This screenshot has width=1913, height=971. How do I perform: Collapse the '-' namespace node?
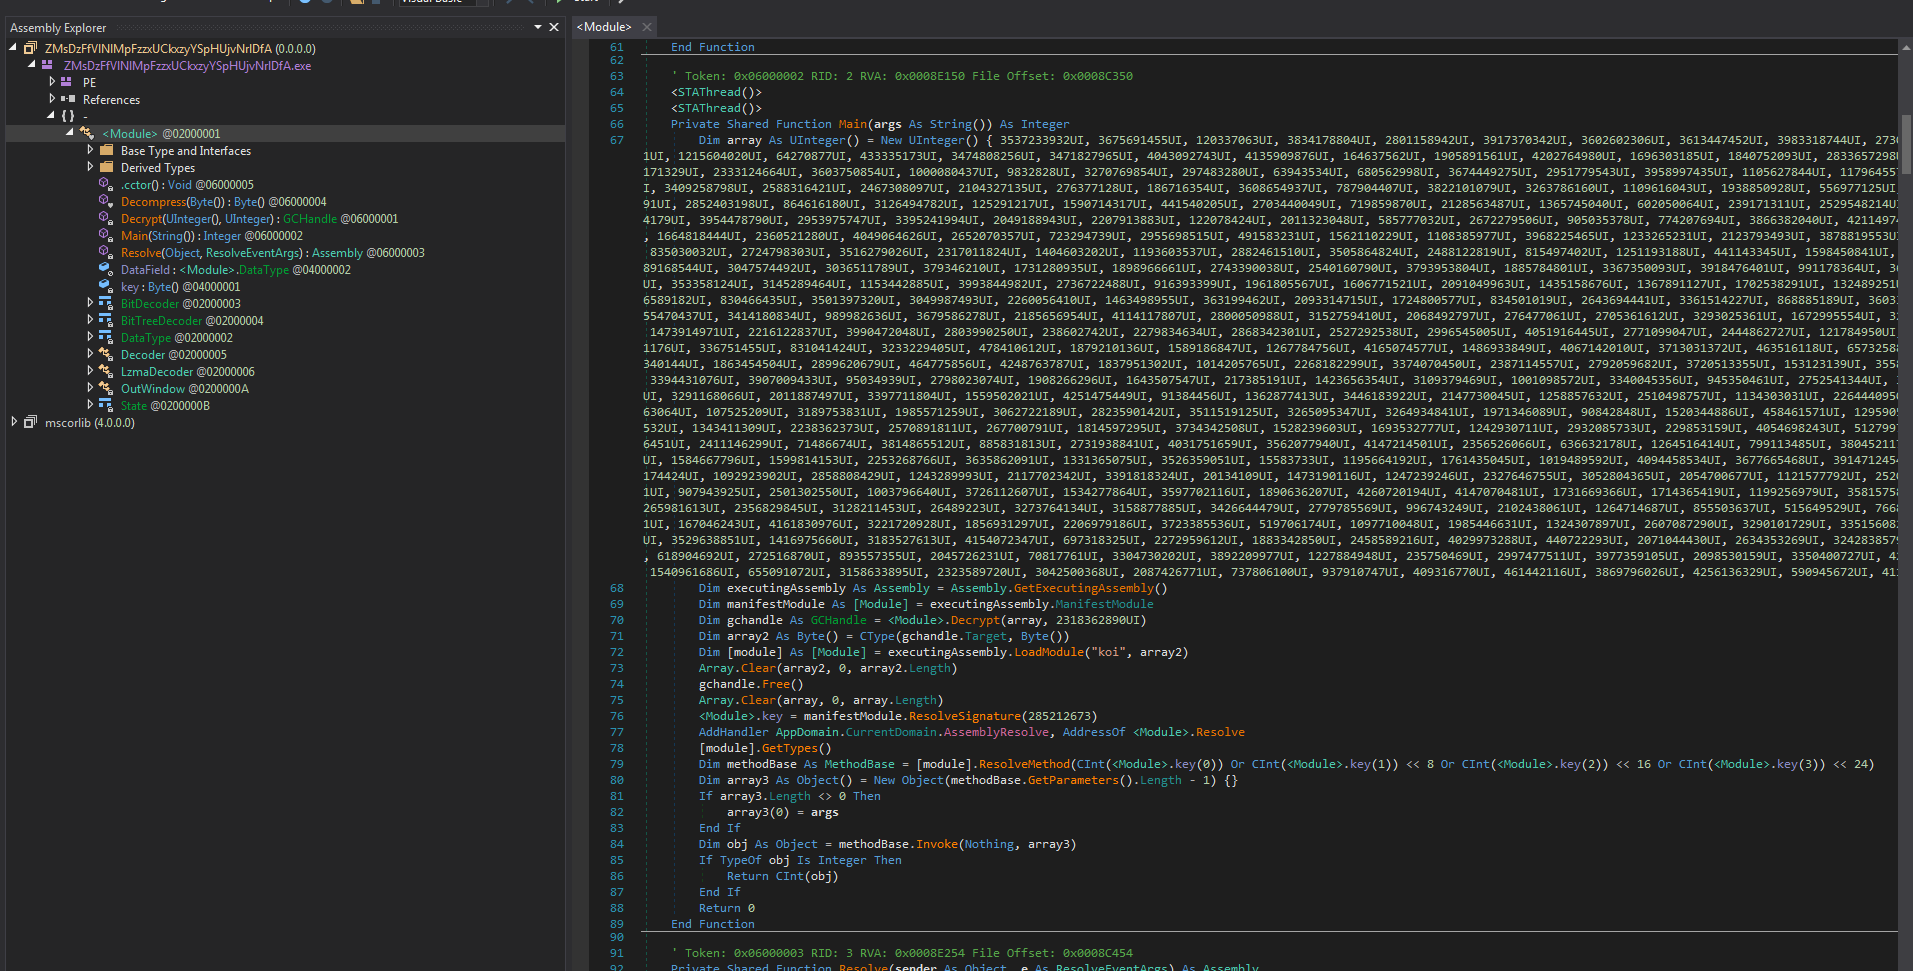51,115
